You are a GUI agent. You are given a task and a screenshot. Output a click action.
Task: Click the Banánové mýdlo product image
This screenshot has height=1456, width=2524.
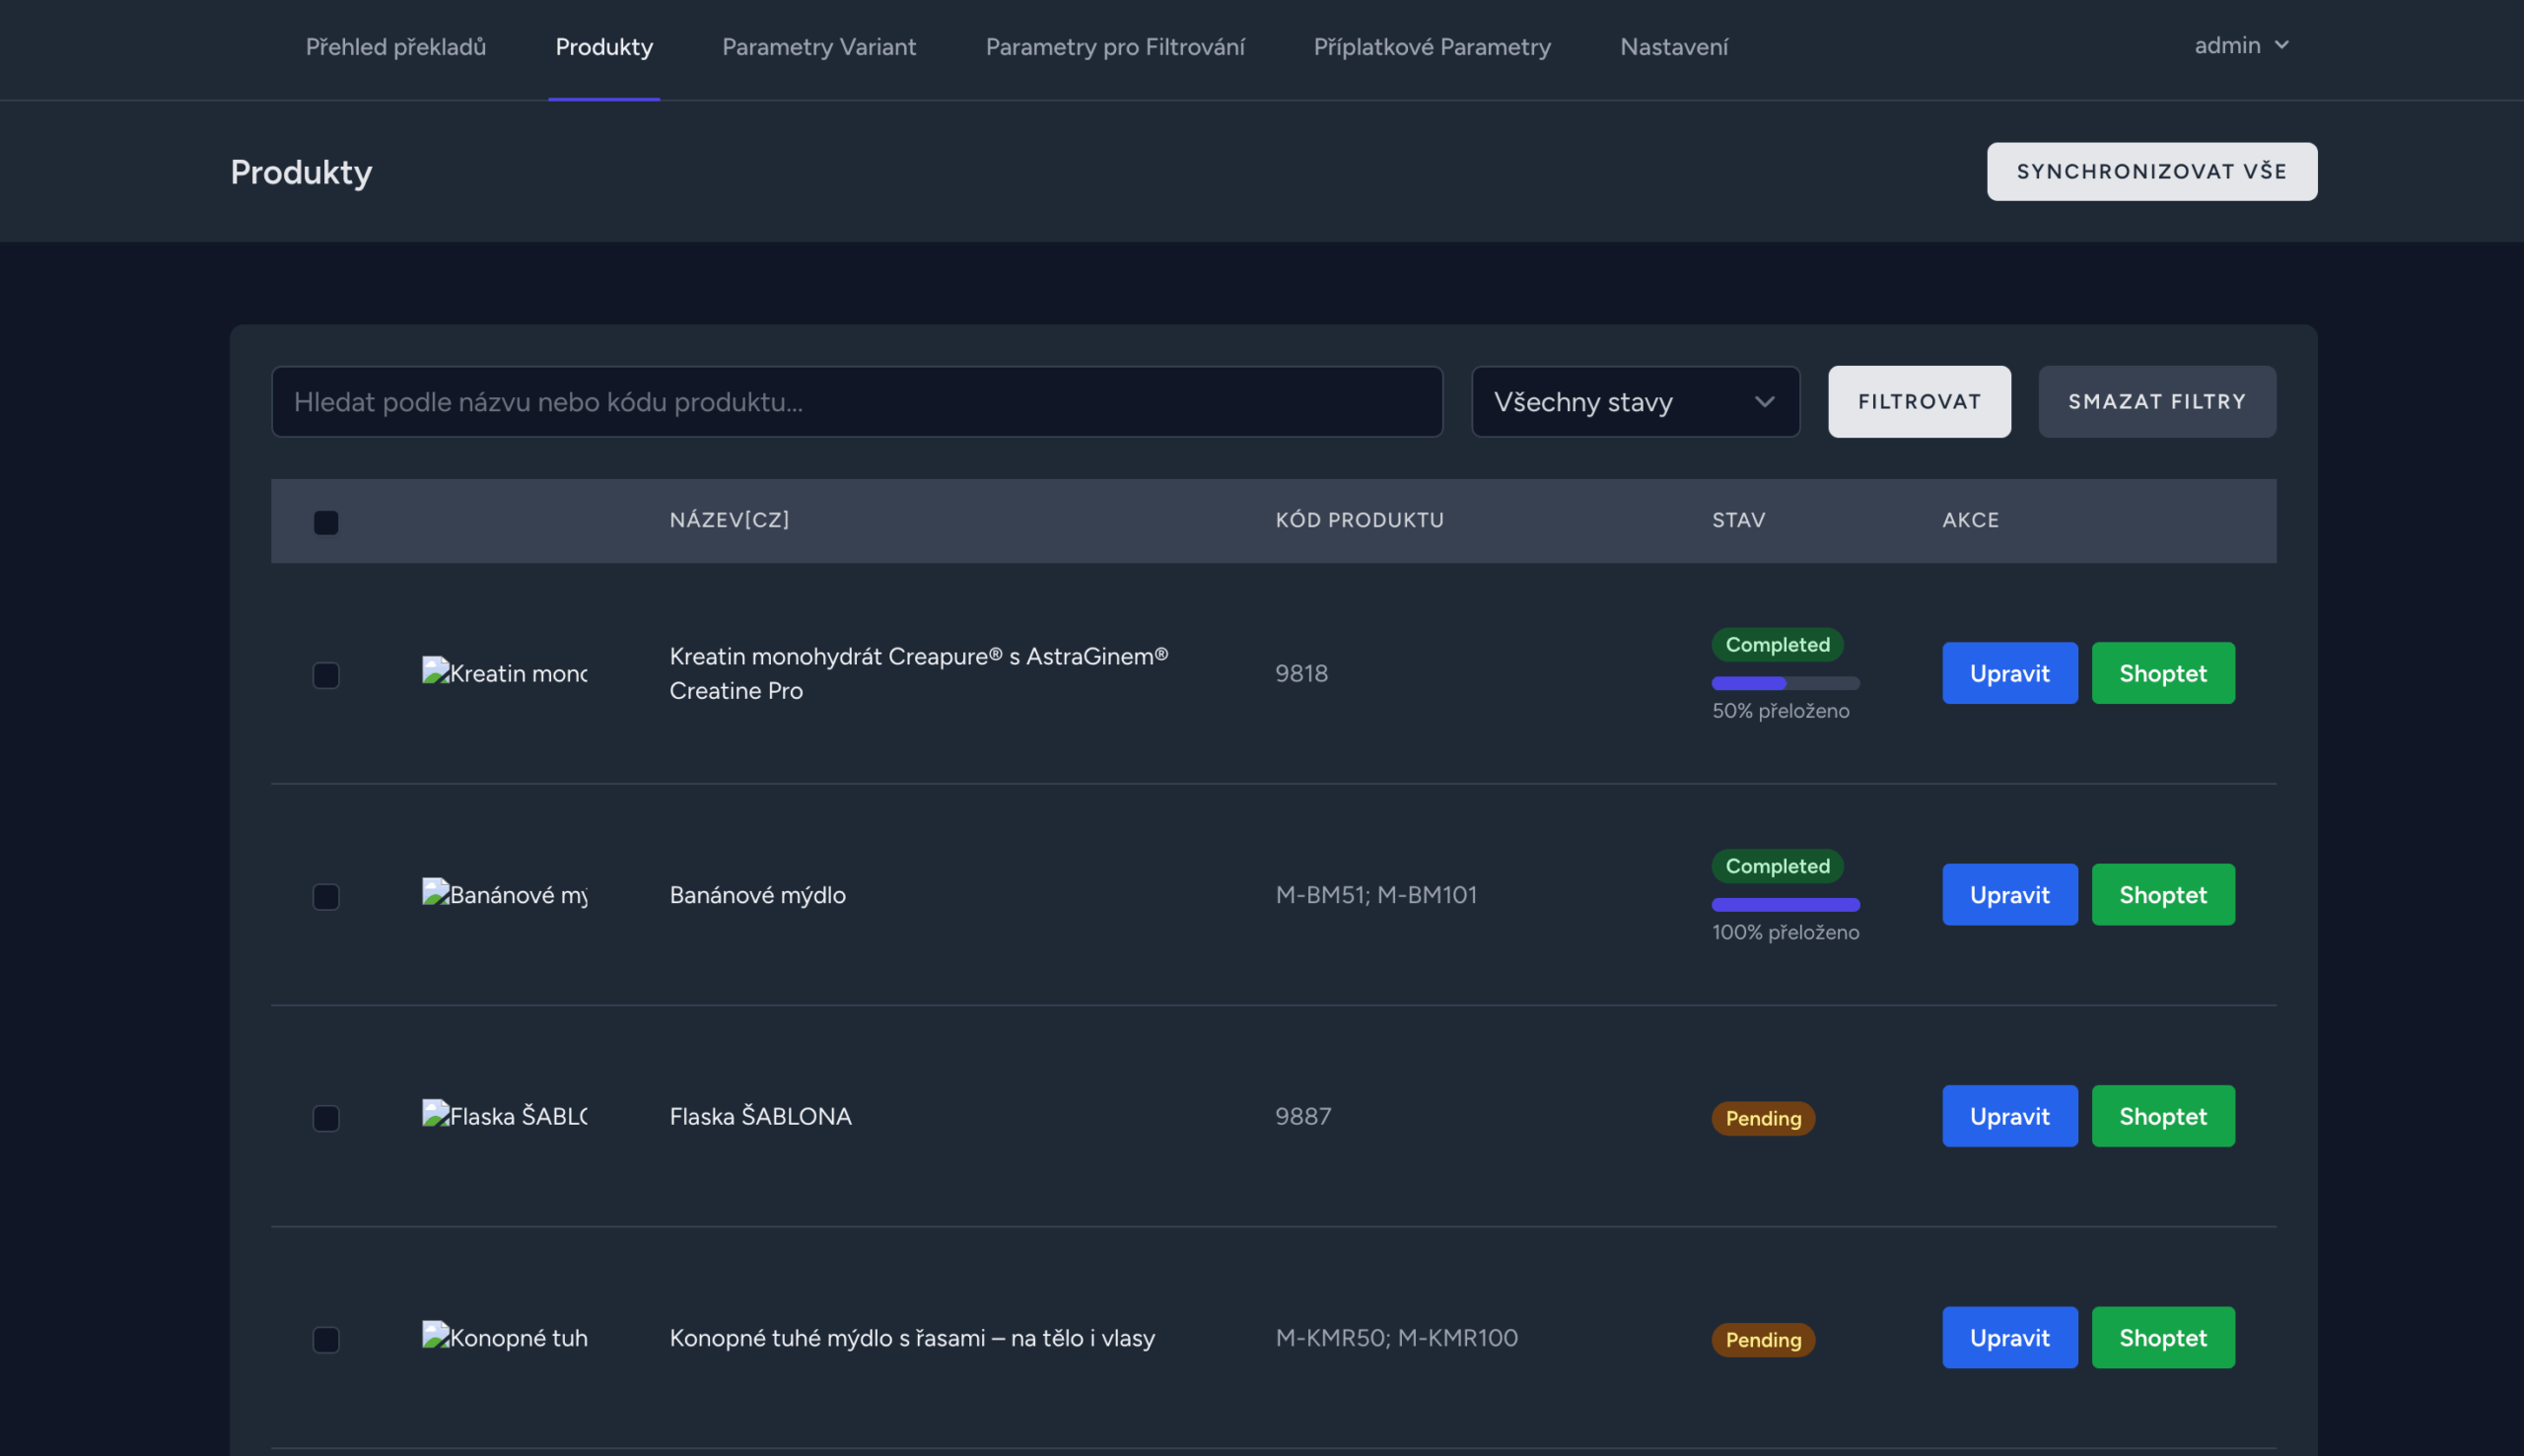click(504, 894)
